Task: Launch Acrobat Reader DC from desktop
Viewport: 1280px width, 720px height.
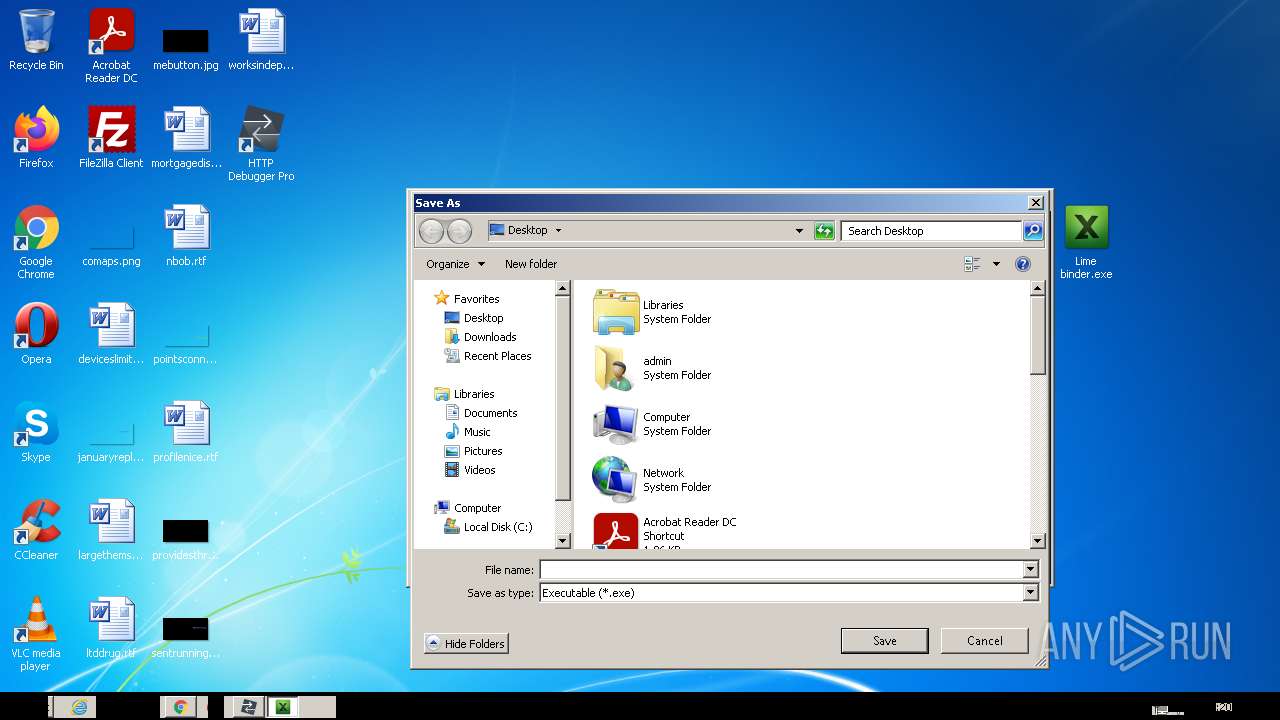Action: 111,46
